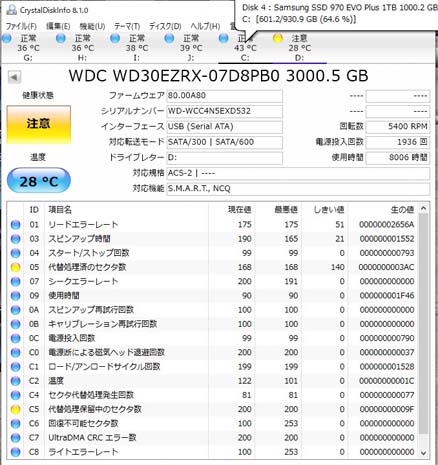
Task: Click status orb of row 04 スタート/ストップ回数
Action: tap(15, 253)
